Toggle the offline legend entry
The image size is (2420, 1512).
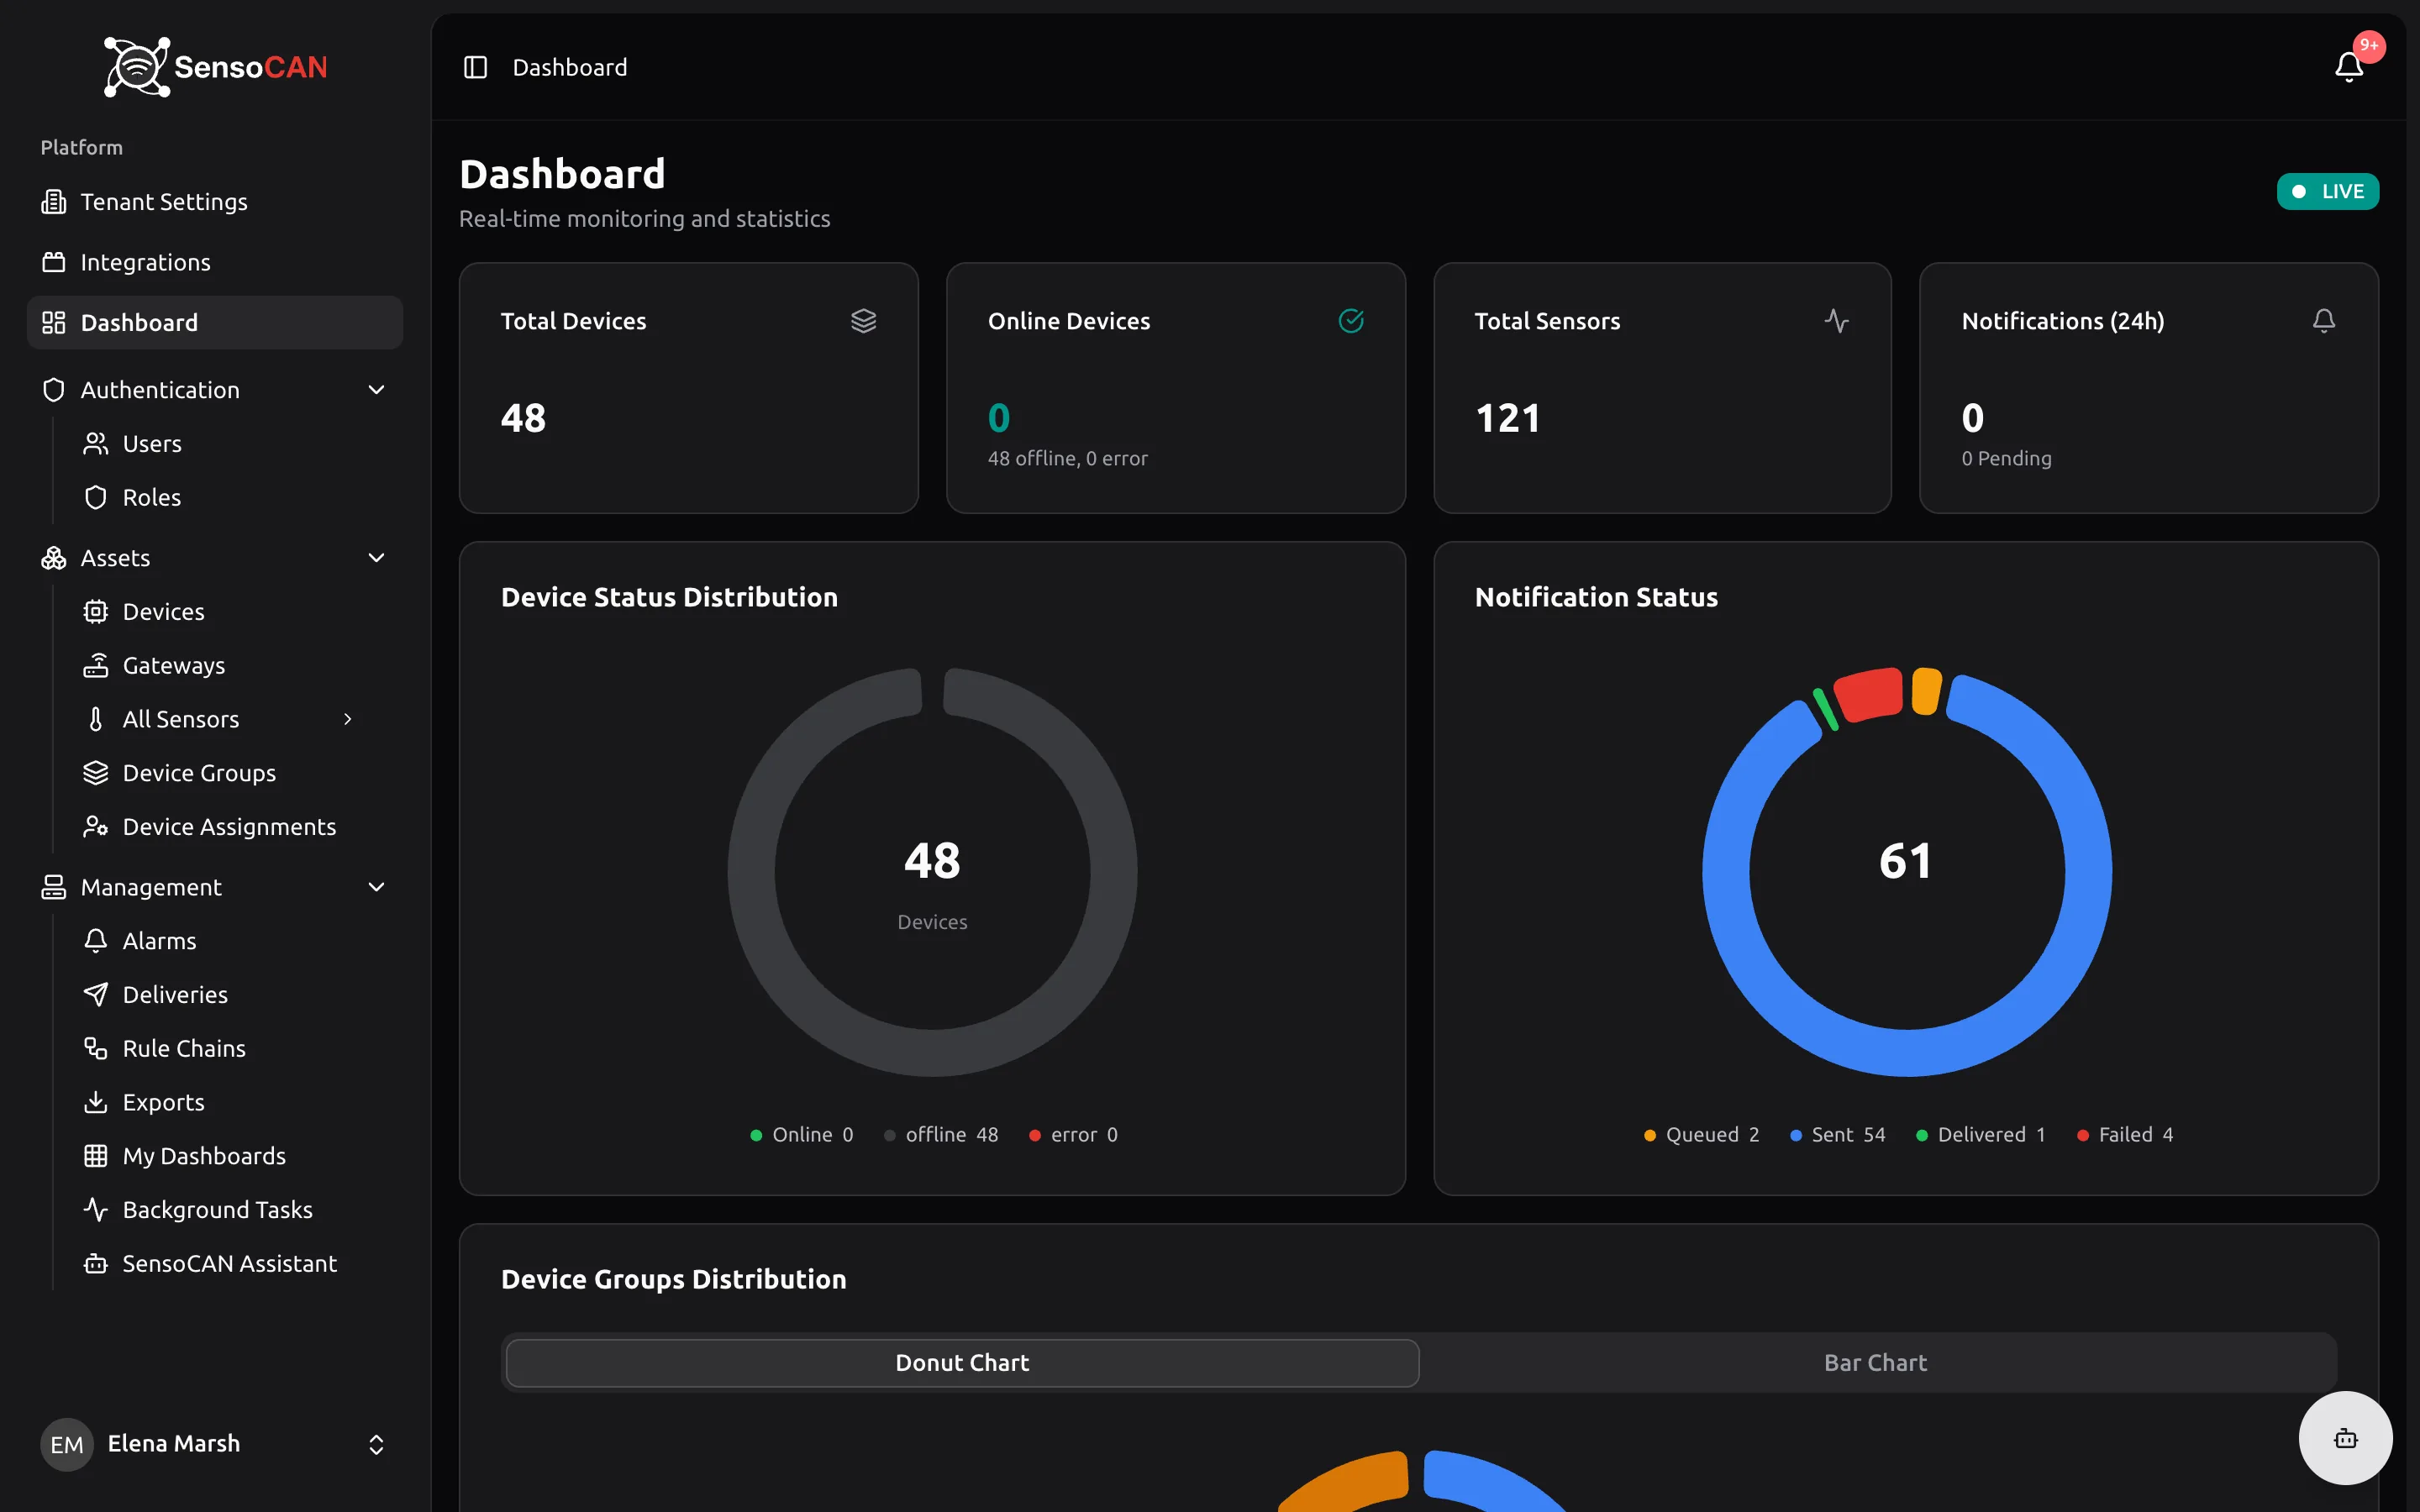pos(941,1135)
